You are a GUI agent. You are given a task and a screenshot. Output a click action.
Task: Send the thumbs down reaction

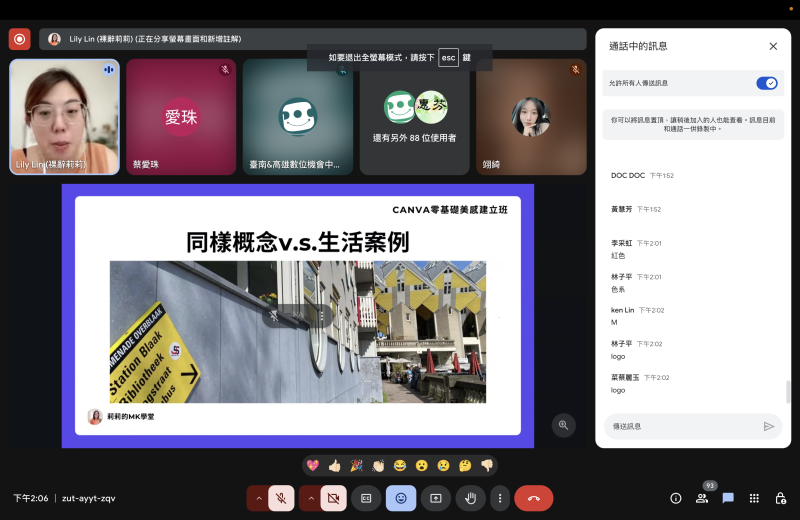[487, 465]
